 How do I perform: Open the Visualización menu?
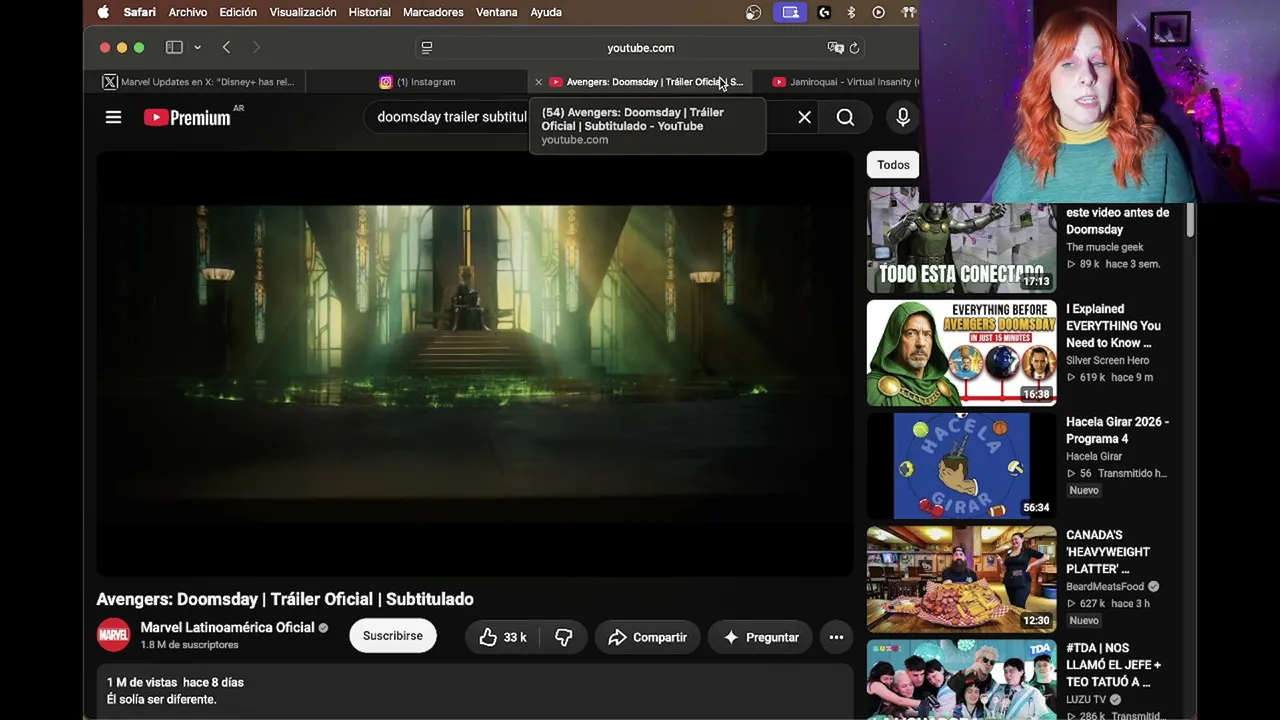tap(303, 12)
